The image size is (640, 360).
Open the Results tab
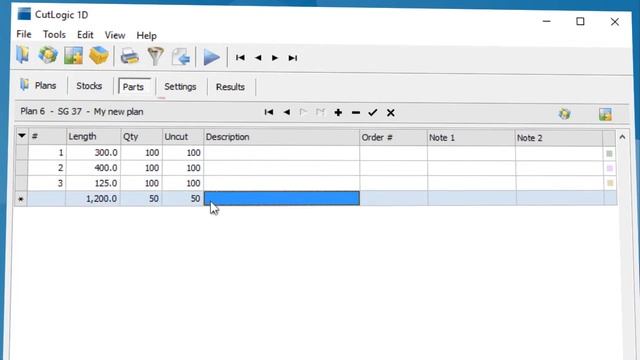230,87
